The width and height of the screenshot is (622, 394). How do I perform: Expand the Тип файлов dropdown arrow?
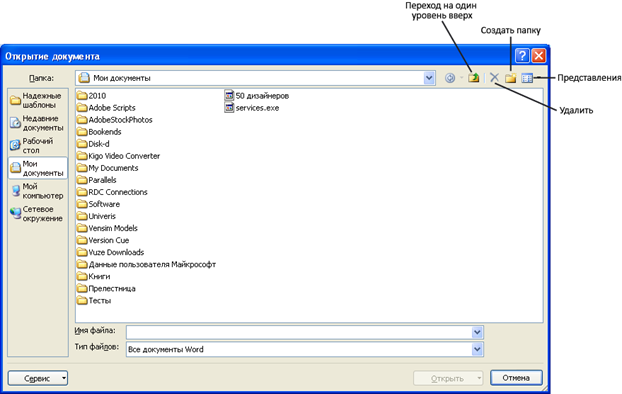coord(477,349)
